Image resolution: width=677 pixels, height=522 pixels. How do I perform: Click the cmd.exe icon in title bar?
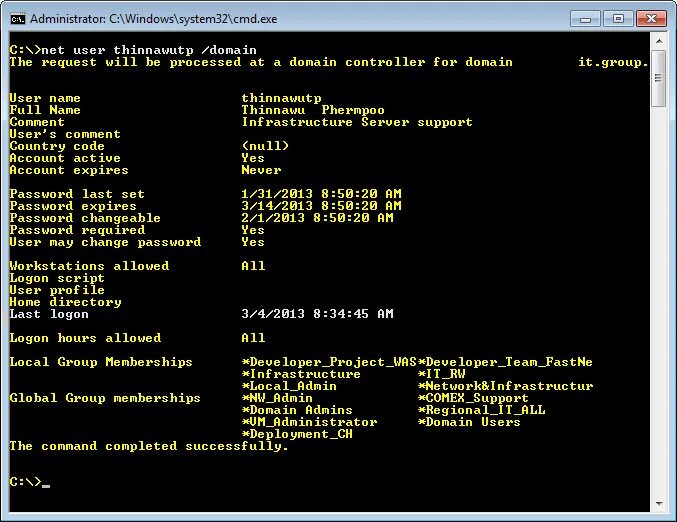(18, 19)
